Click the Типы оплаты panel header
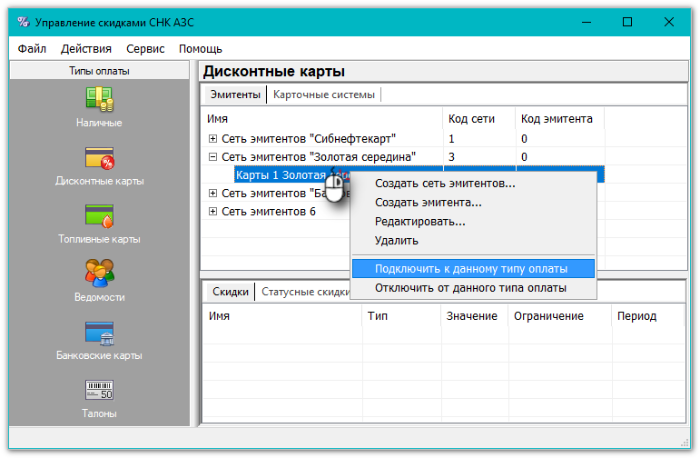Screen dimensions: 700x458 pyautogui.click(x=98, y=71)
